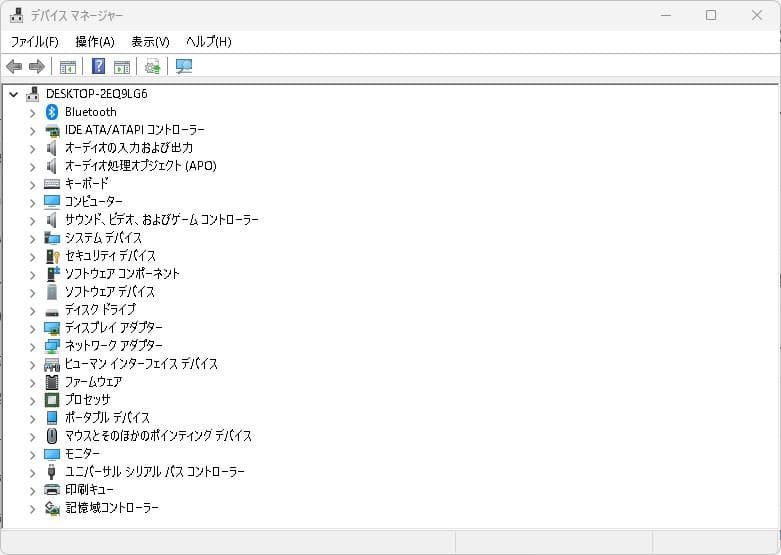Open the ファイル(F) menu
Image resolution: width=781 pixels, height=555 pixels.
coord(34,41)
